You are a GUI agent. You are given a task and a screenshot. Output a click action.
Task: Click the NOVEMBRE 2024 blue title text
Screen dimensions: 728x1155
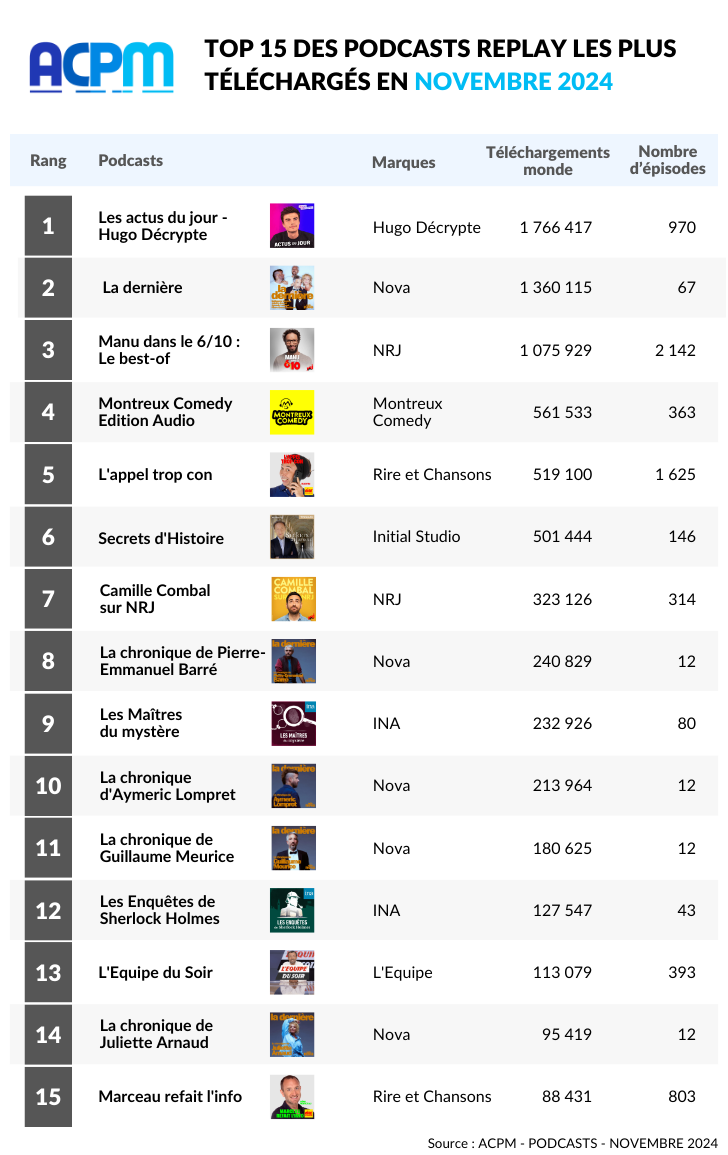click(x=514, y=81)
